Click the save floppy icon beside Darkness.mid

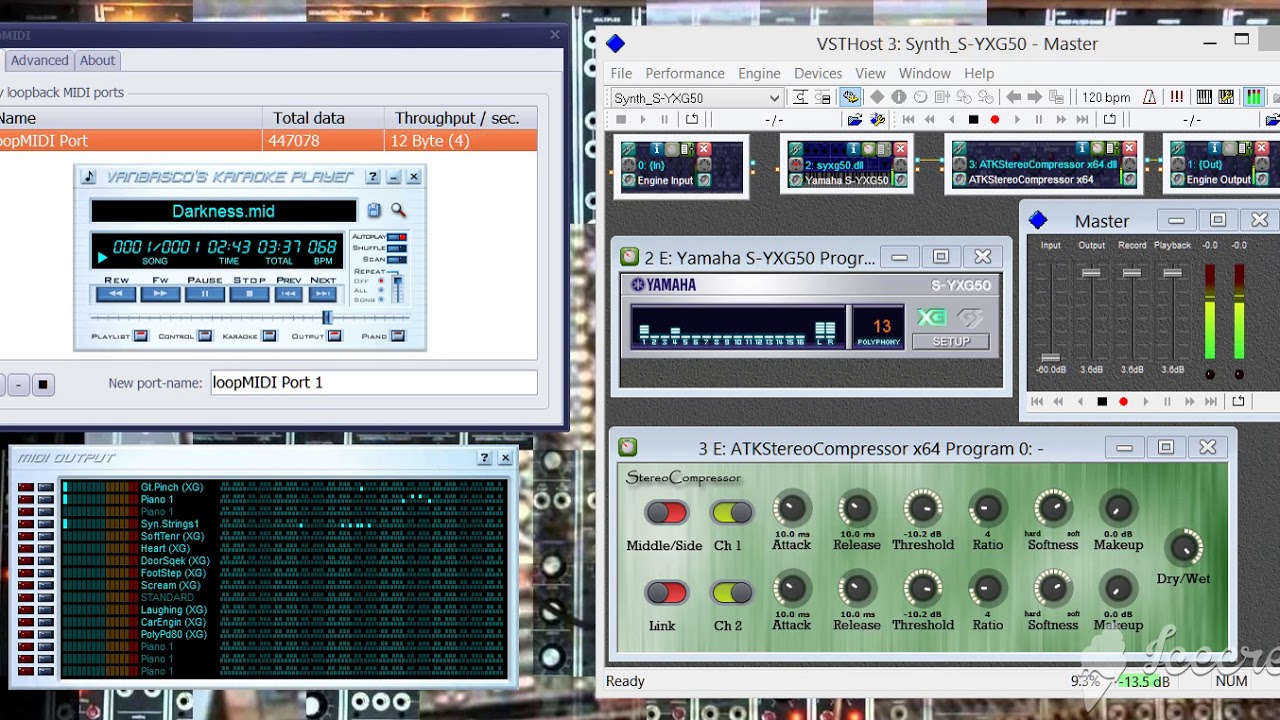374,211
